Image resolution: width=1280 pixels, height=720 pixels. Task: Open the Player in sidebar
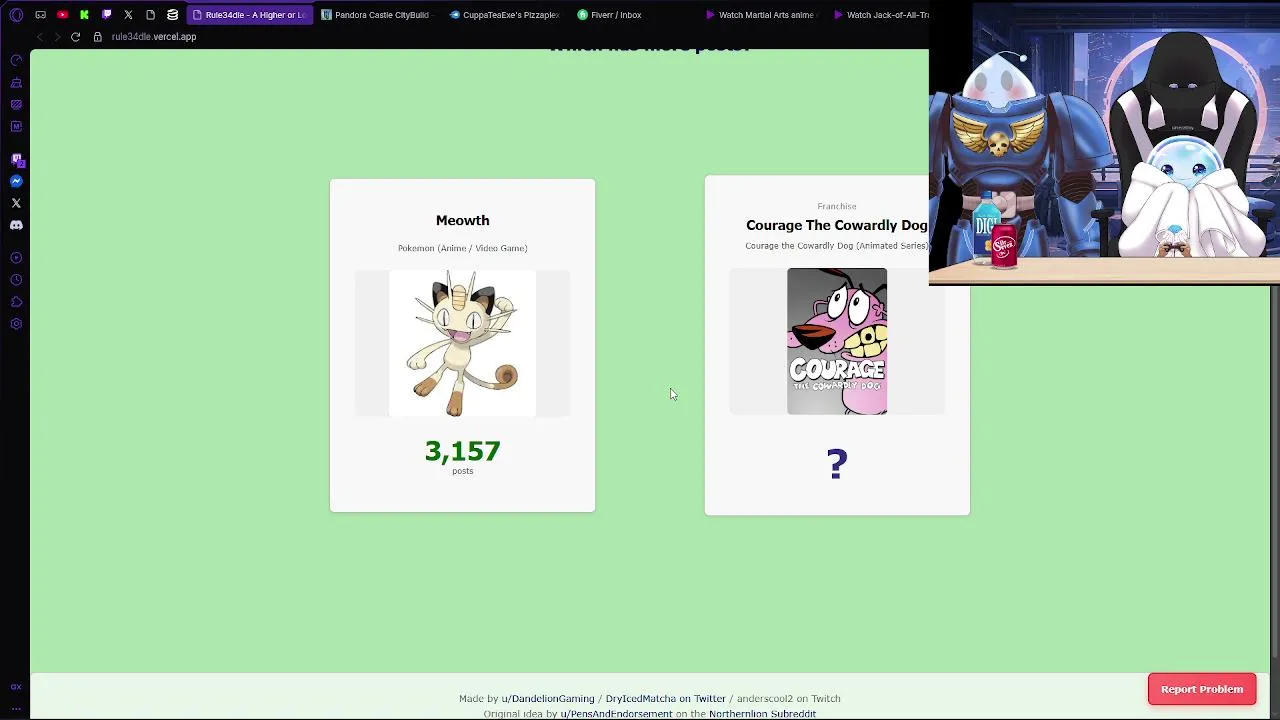(x=16, y=258)
